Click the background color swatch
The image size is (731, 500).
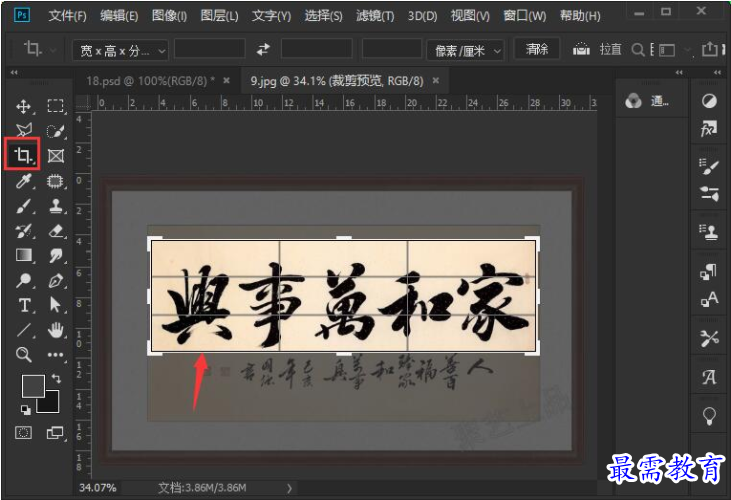[x=50, y=404]
